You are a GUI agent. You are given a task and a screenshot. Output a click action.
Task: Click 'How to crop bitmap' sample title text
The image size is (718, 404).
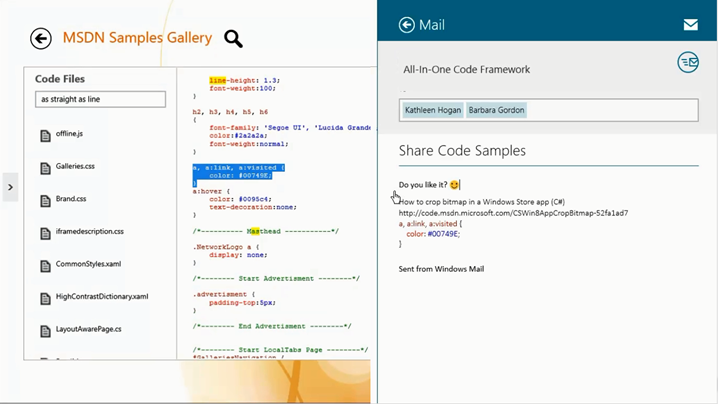click(x=482, y=202)
